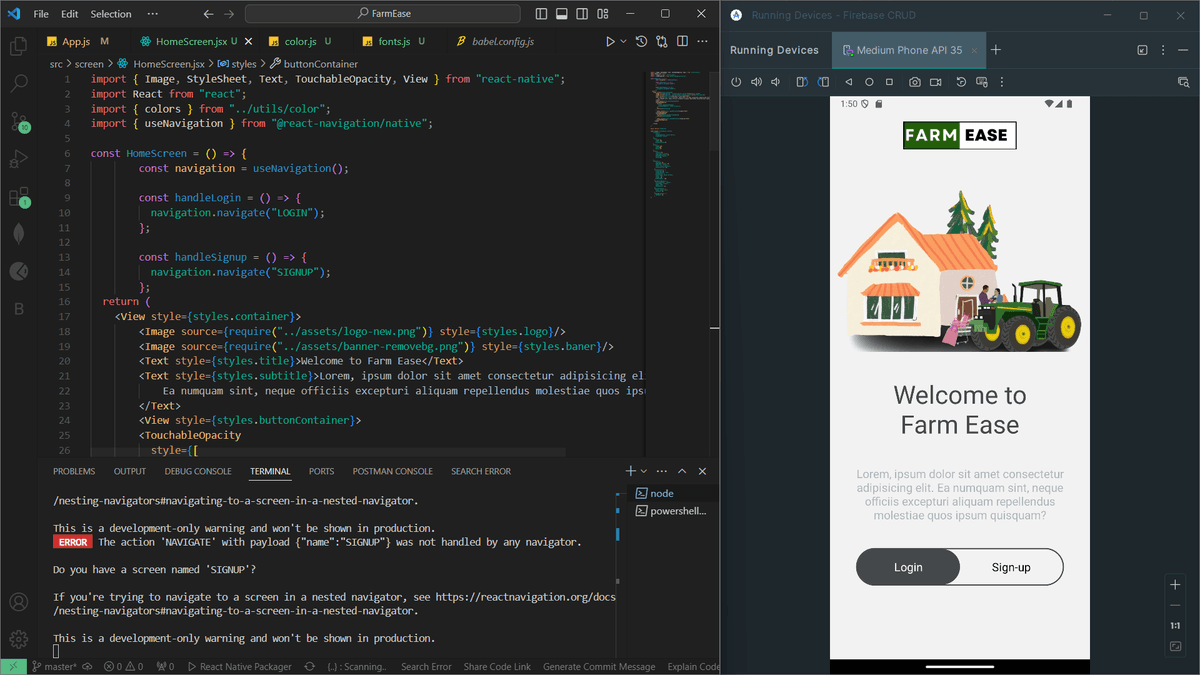Split the editor into two panes
This screenshot has height=675, width=1200.
click(683, 41)
